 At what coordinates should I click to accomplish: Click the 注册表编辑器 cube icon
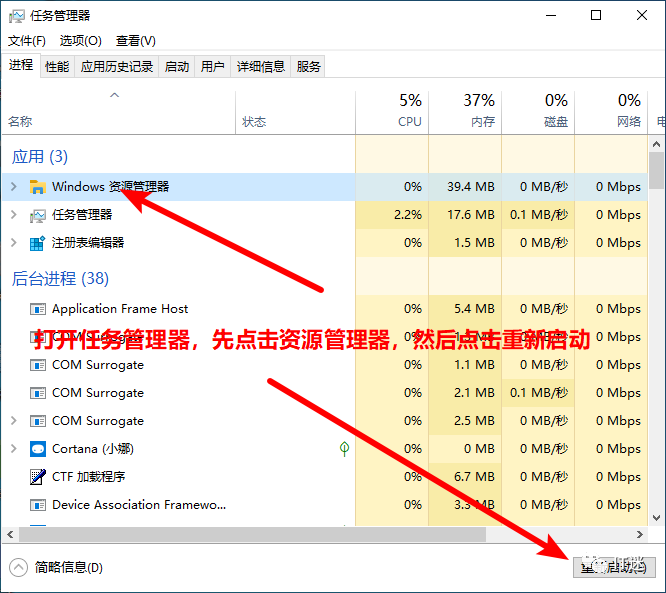point(38,243)
